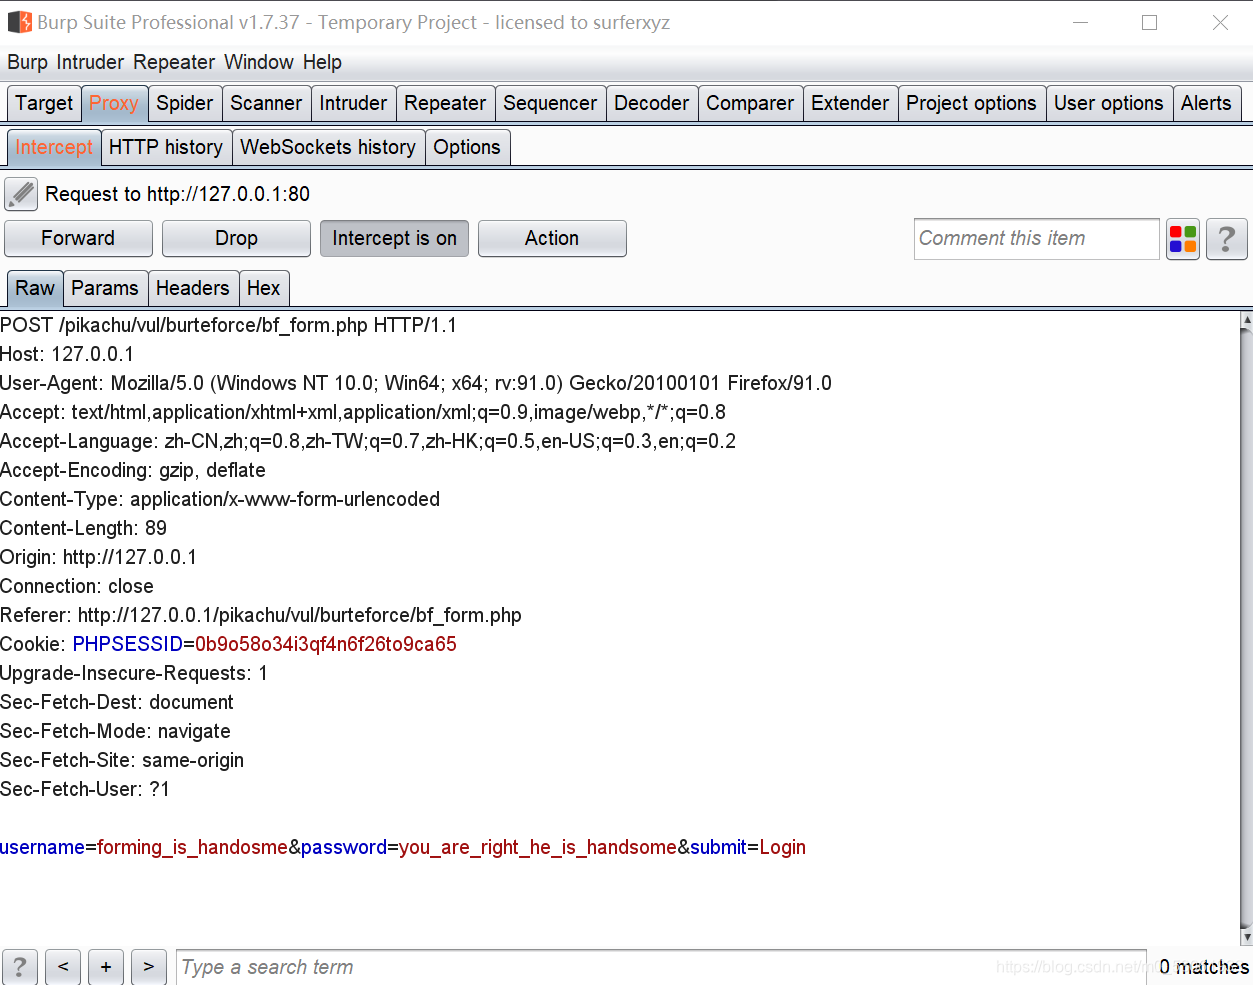Viewport: 1253px width, 985px height.
Task: Click the submit parameter name
Action: (719, 847)
